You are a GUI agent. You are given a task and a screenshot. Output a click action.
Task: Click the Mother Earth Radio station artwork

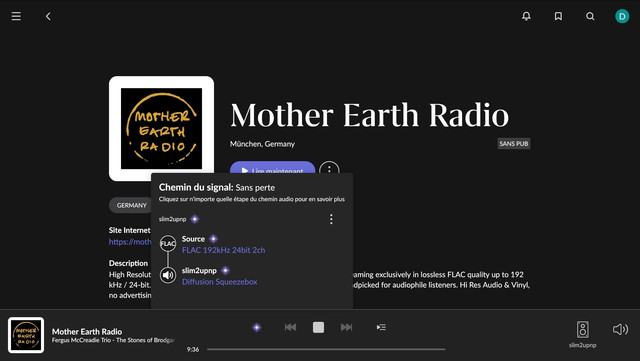point(161,128)
